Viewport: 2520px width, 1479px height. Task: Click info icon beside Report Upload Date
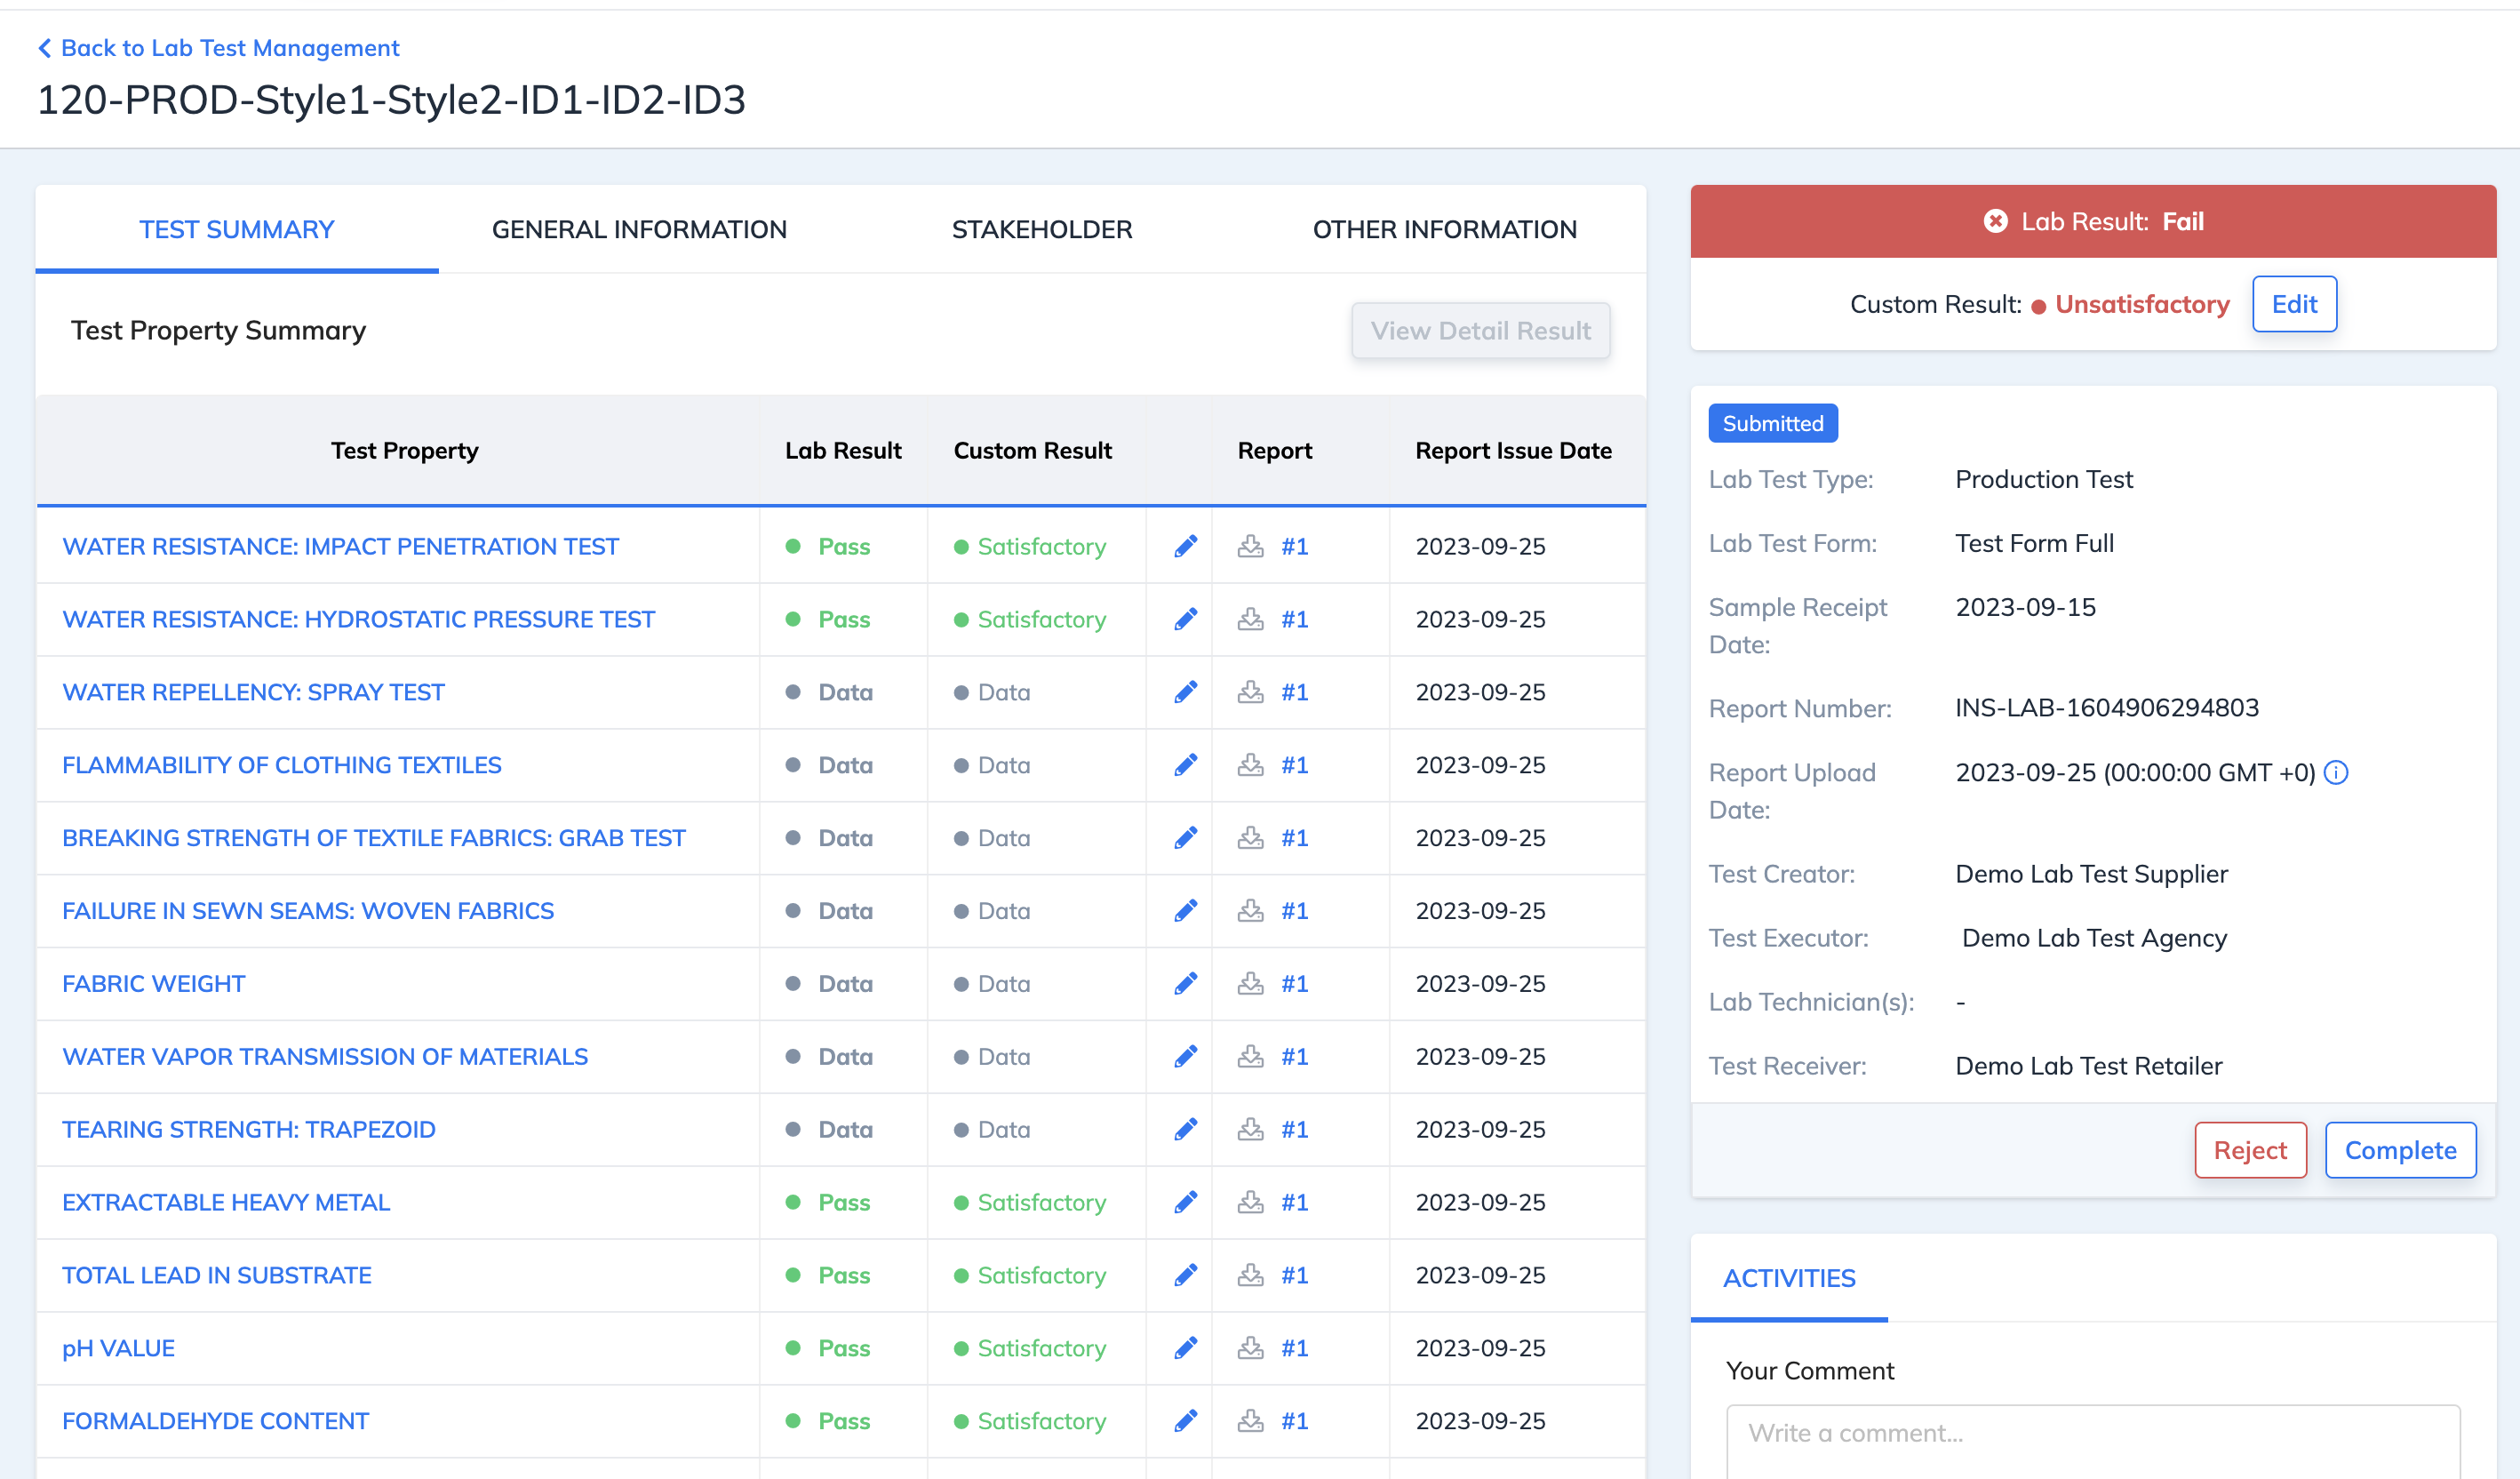coord(2336,773)
